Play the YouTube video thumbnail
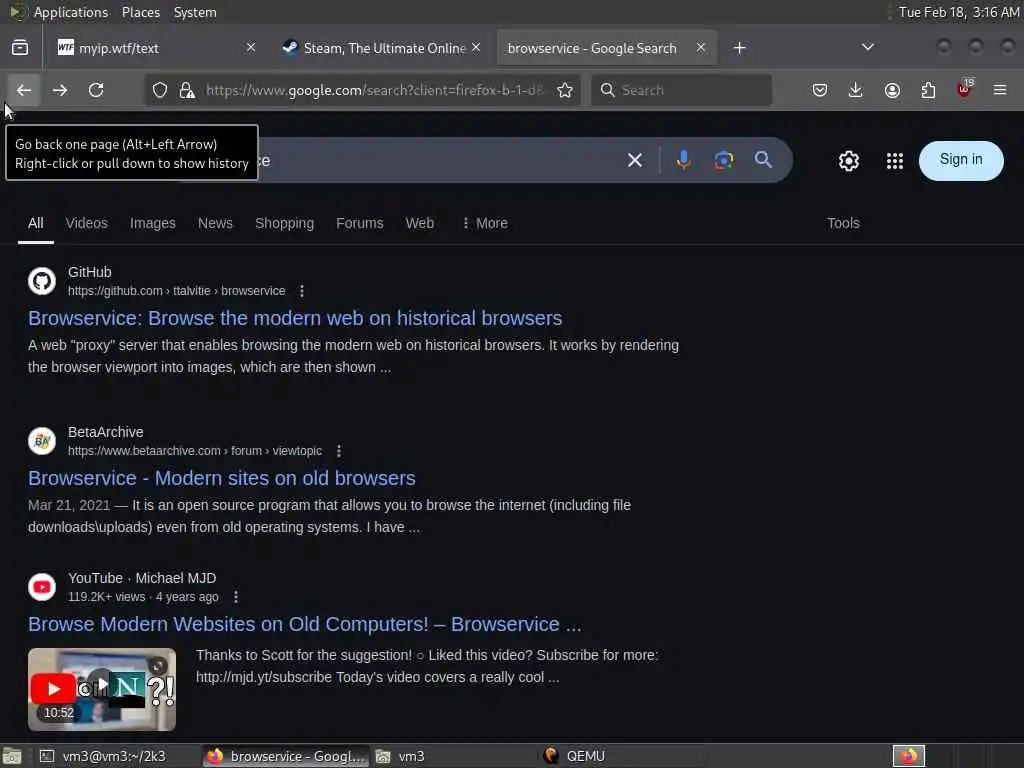This screenshot has width=1024, height=768. point(102,689)
